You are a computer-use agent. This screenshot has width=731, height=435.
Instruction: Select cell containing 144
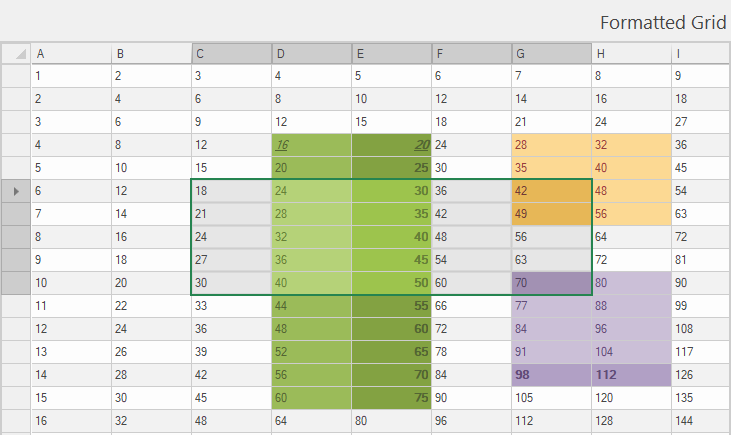tap(700, 421)
